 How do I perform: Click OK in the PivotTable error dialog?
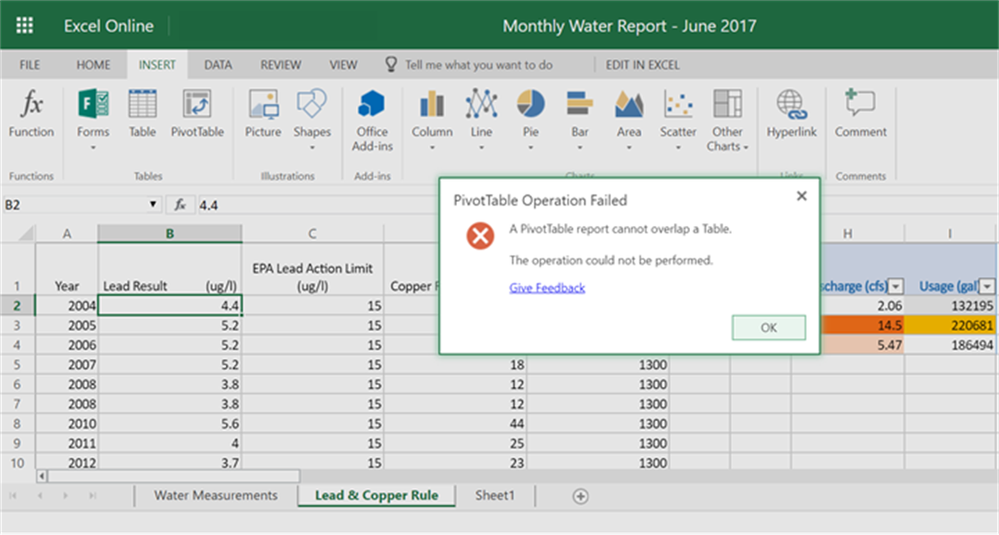click(768, 327)
